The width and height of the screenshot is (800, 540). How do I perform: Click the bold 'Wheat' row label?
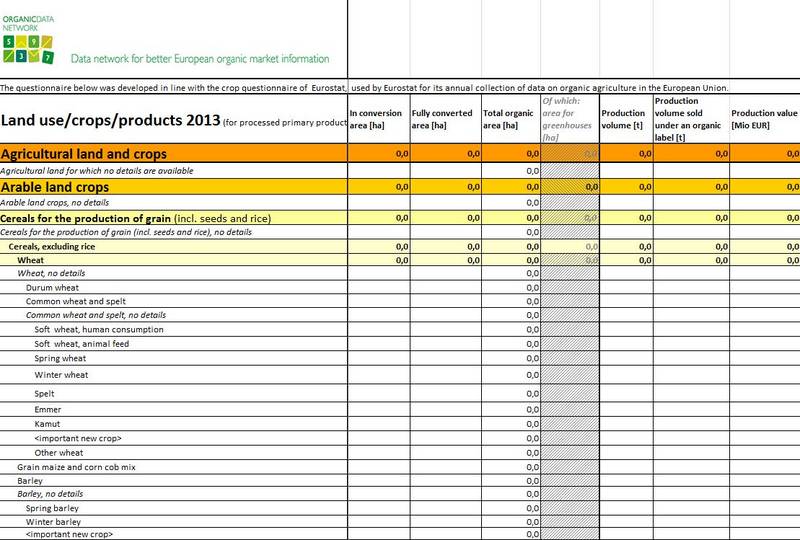coord(30,260)
